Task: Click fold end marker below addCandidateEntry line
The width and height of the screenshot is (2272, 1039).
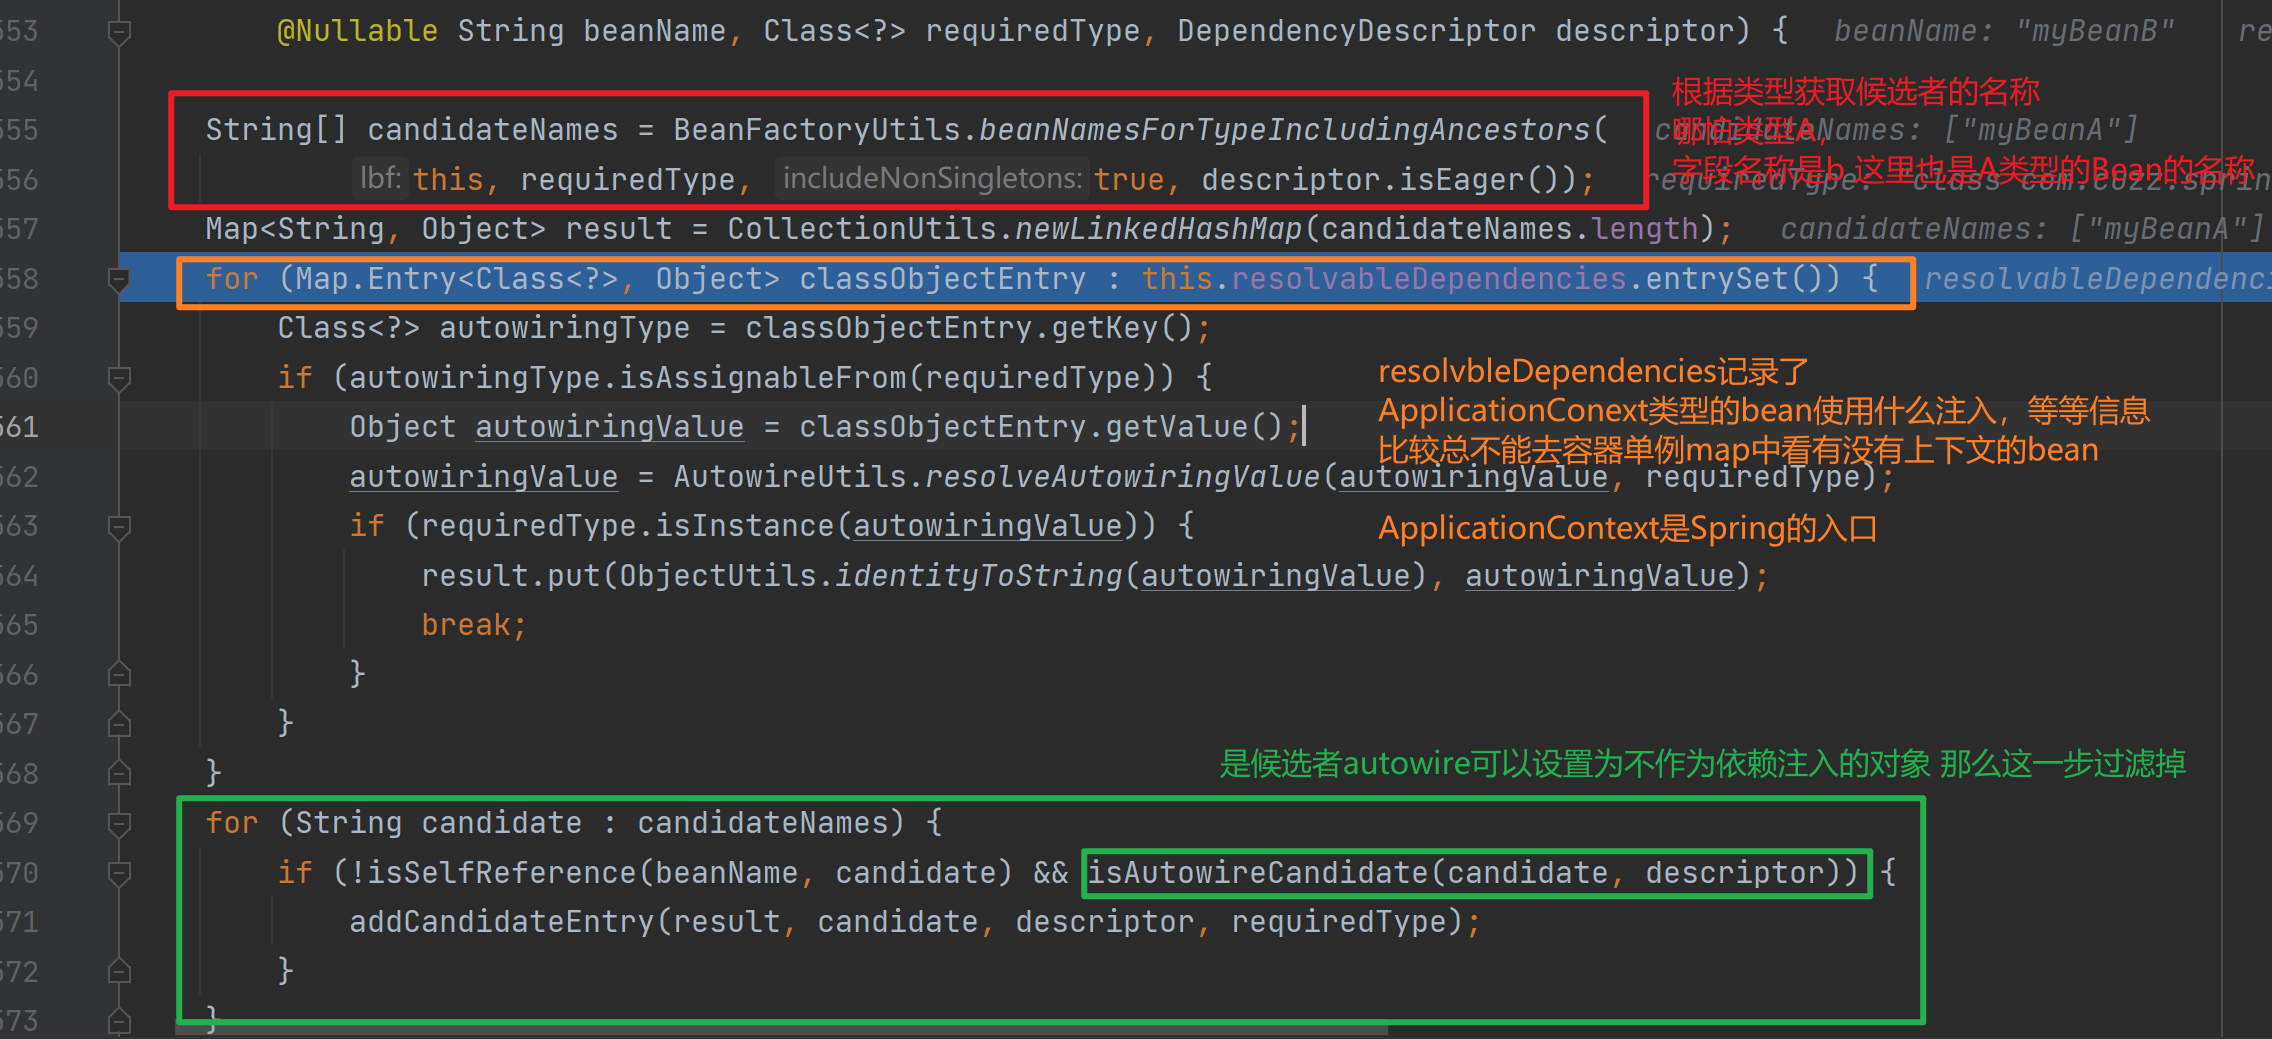Action: tap(119, 972)
